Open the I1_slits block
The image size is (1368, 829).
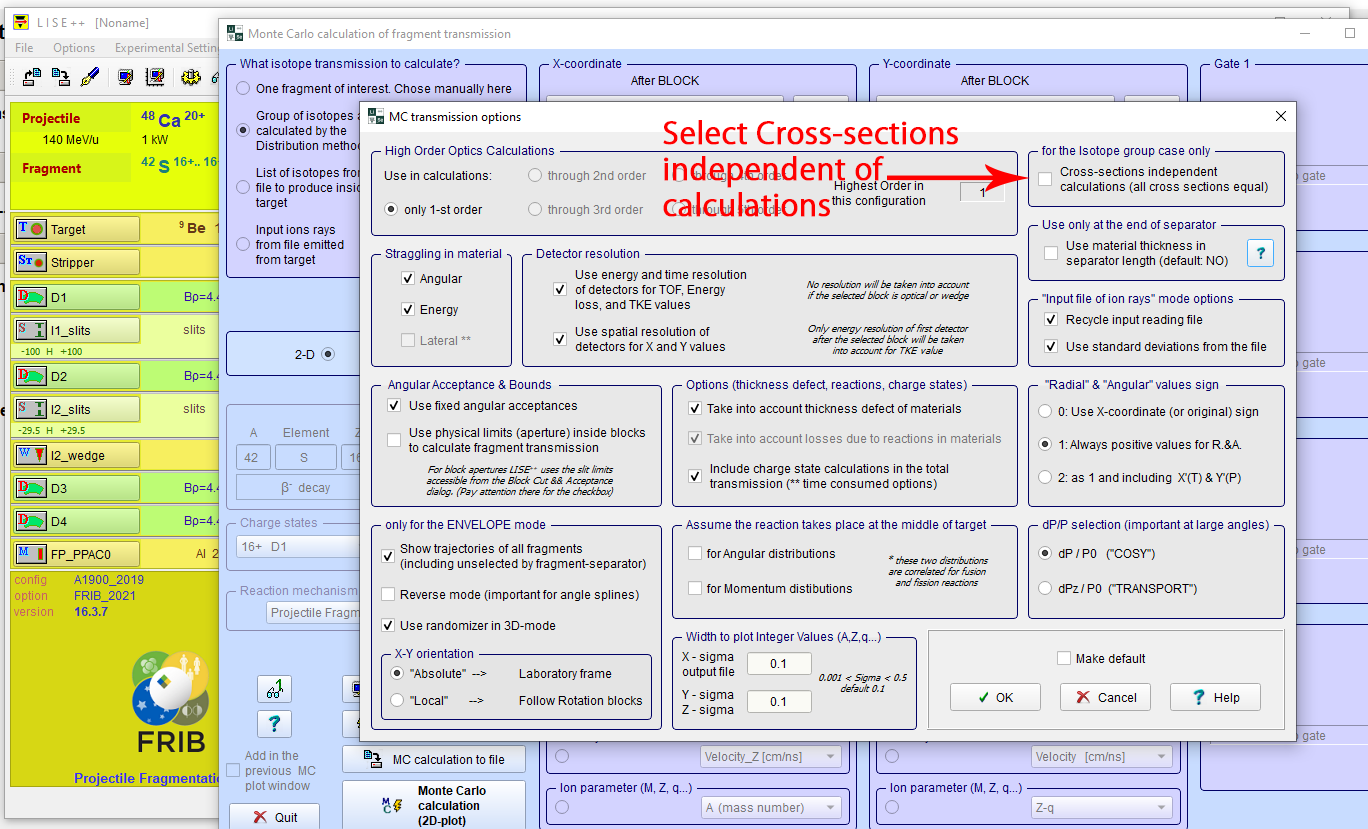pos(76,330)
